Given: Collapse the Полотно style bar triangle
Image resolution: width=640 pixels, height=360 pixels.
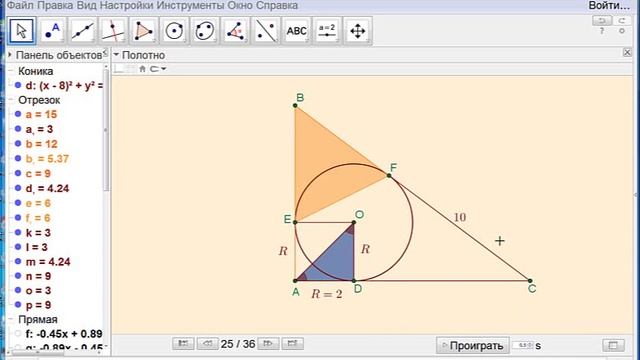Looking at the screenshot, I should (116, 55).
